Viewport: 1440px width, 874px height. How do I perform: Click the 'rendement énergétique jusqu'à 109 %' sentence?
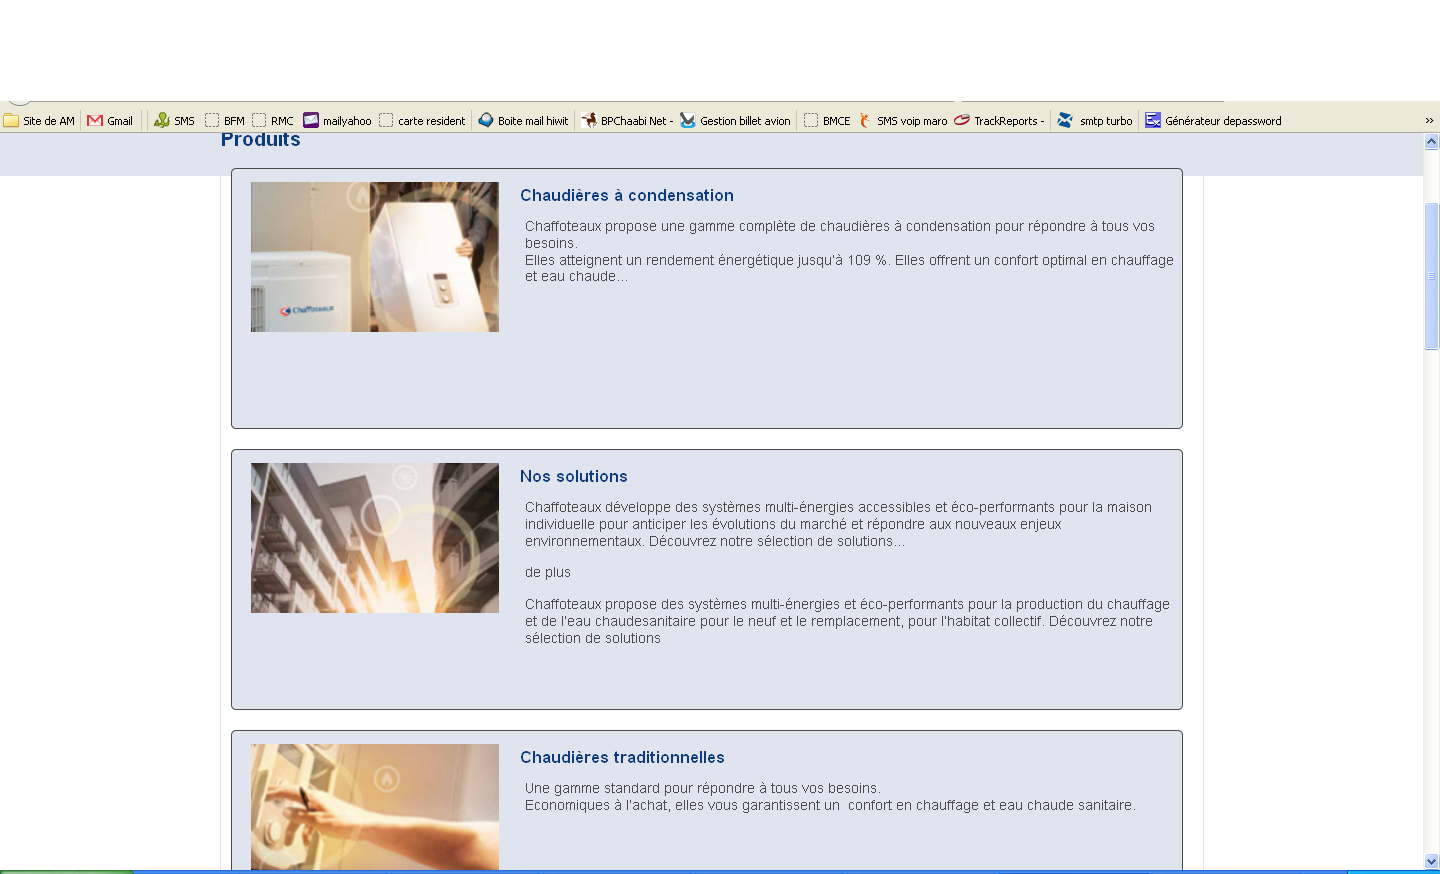pyautogui.click(x=849, y=268)
